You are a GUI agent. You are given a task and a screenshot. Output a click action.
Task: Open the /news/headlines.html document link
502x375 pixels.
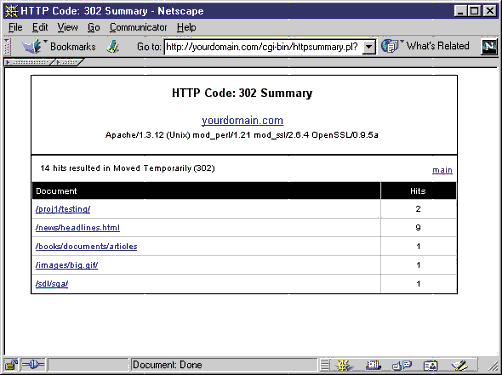77,228
